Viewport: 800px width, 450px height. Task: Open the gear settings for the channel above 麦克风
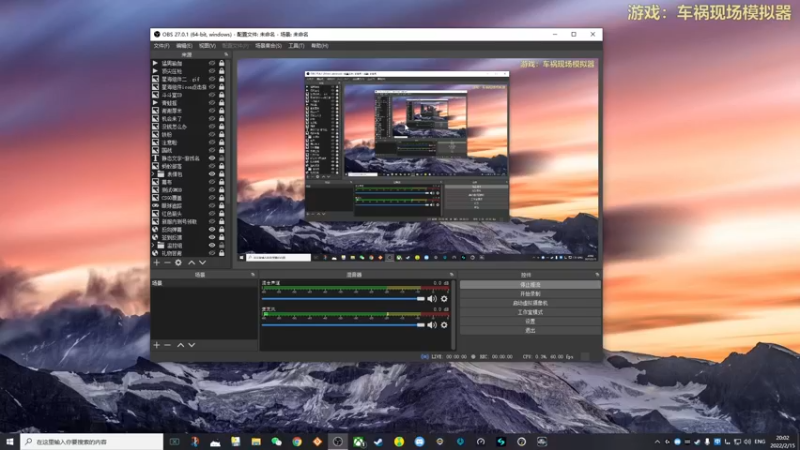[x=444, y=299]
